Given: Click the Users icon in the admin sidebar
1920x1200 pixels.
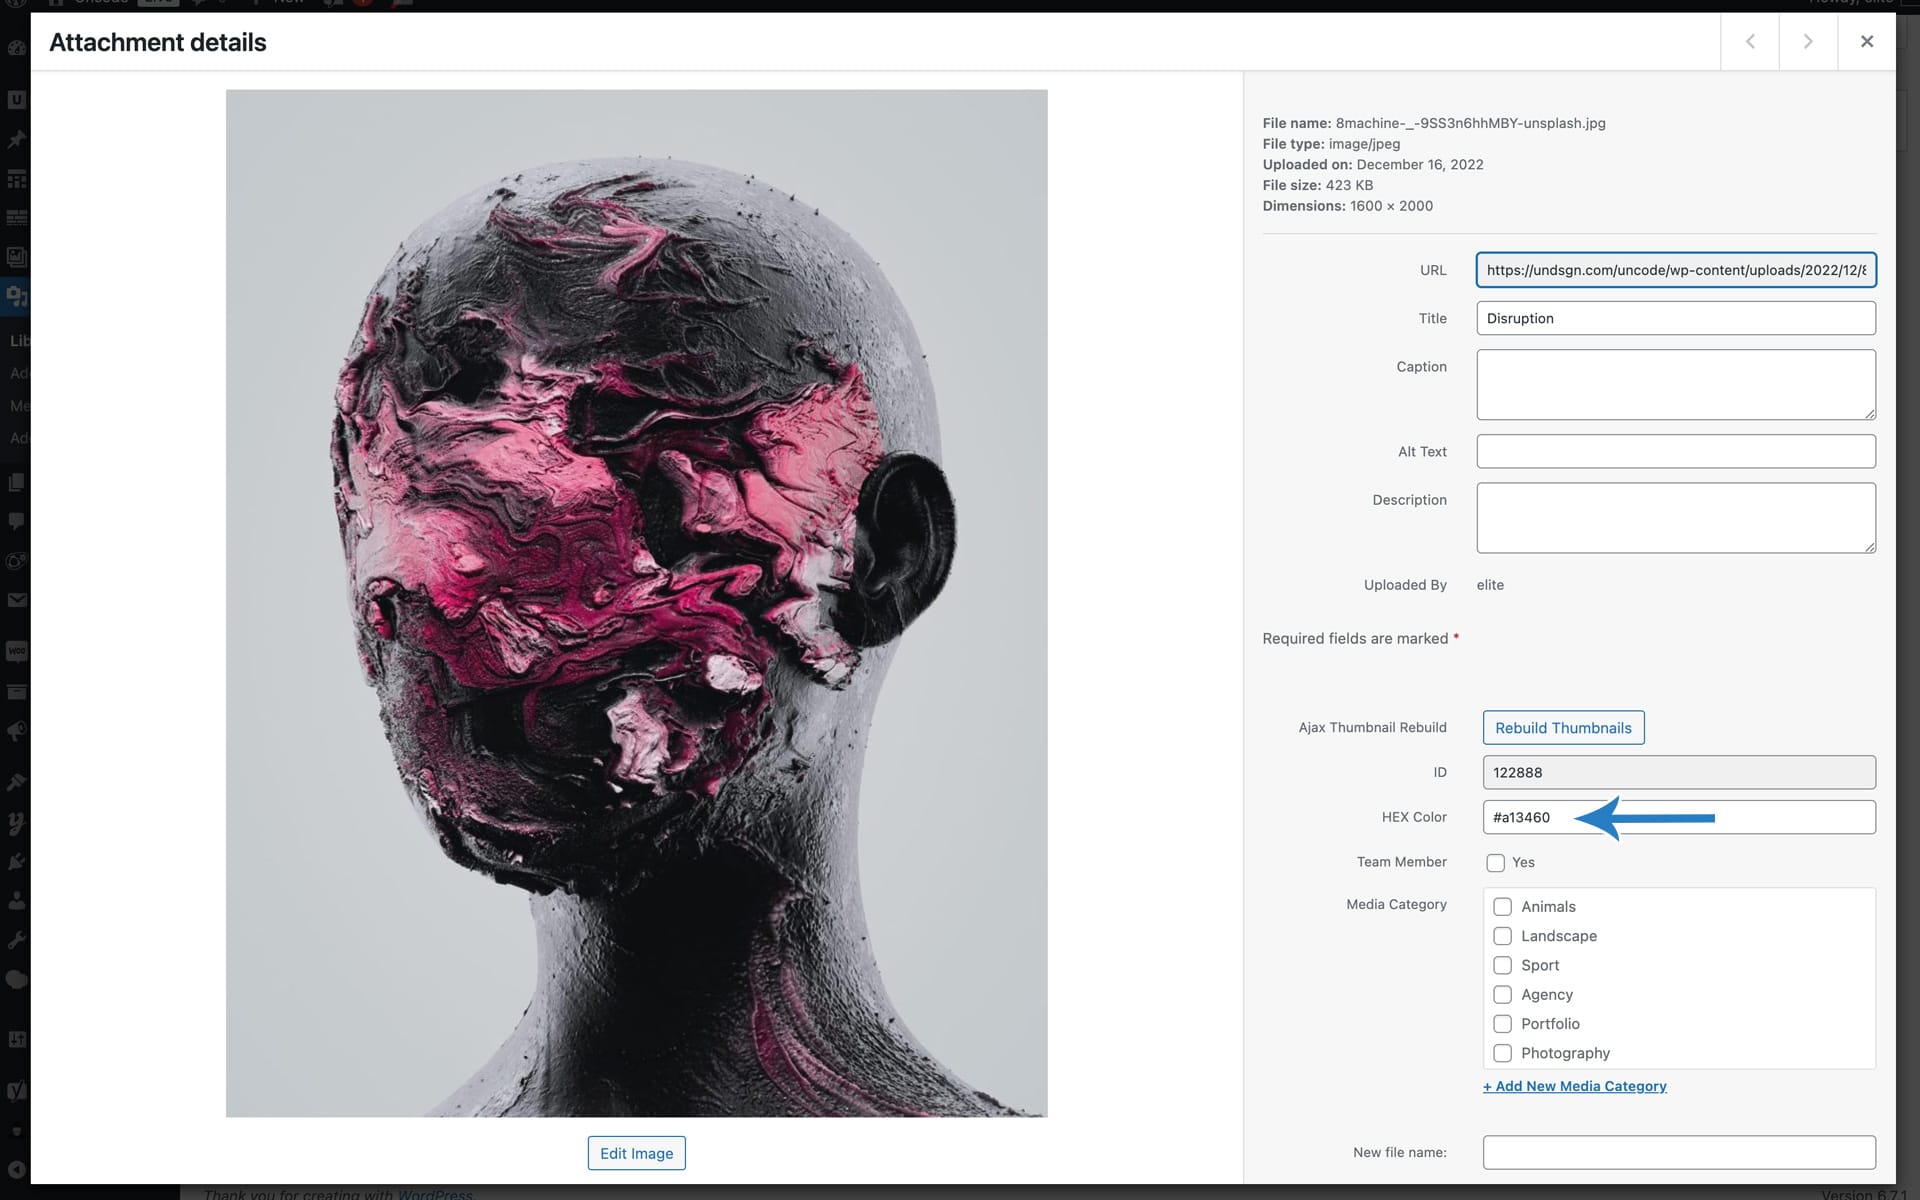Looking at the screenshot, I should pos(16,900).
